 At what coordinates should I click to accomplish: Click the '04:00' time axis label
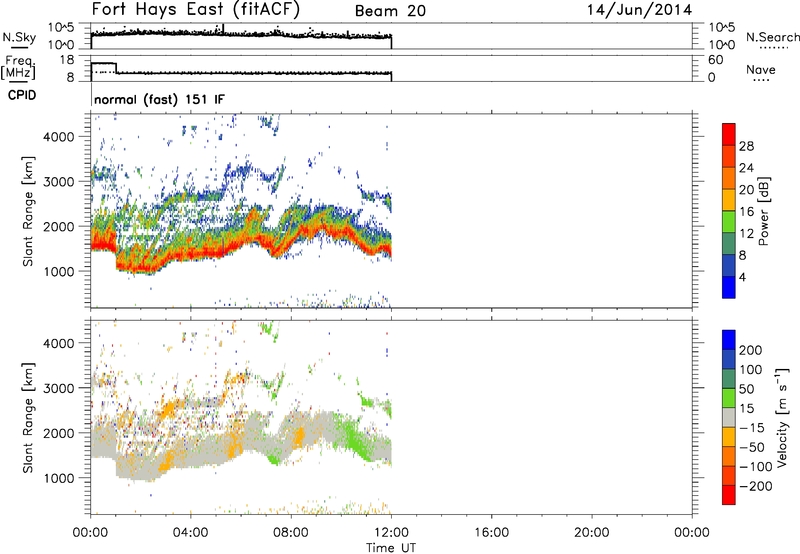tap(190, 533)
